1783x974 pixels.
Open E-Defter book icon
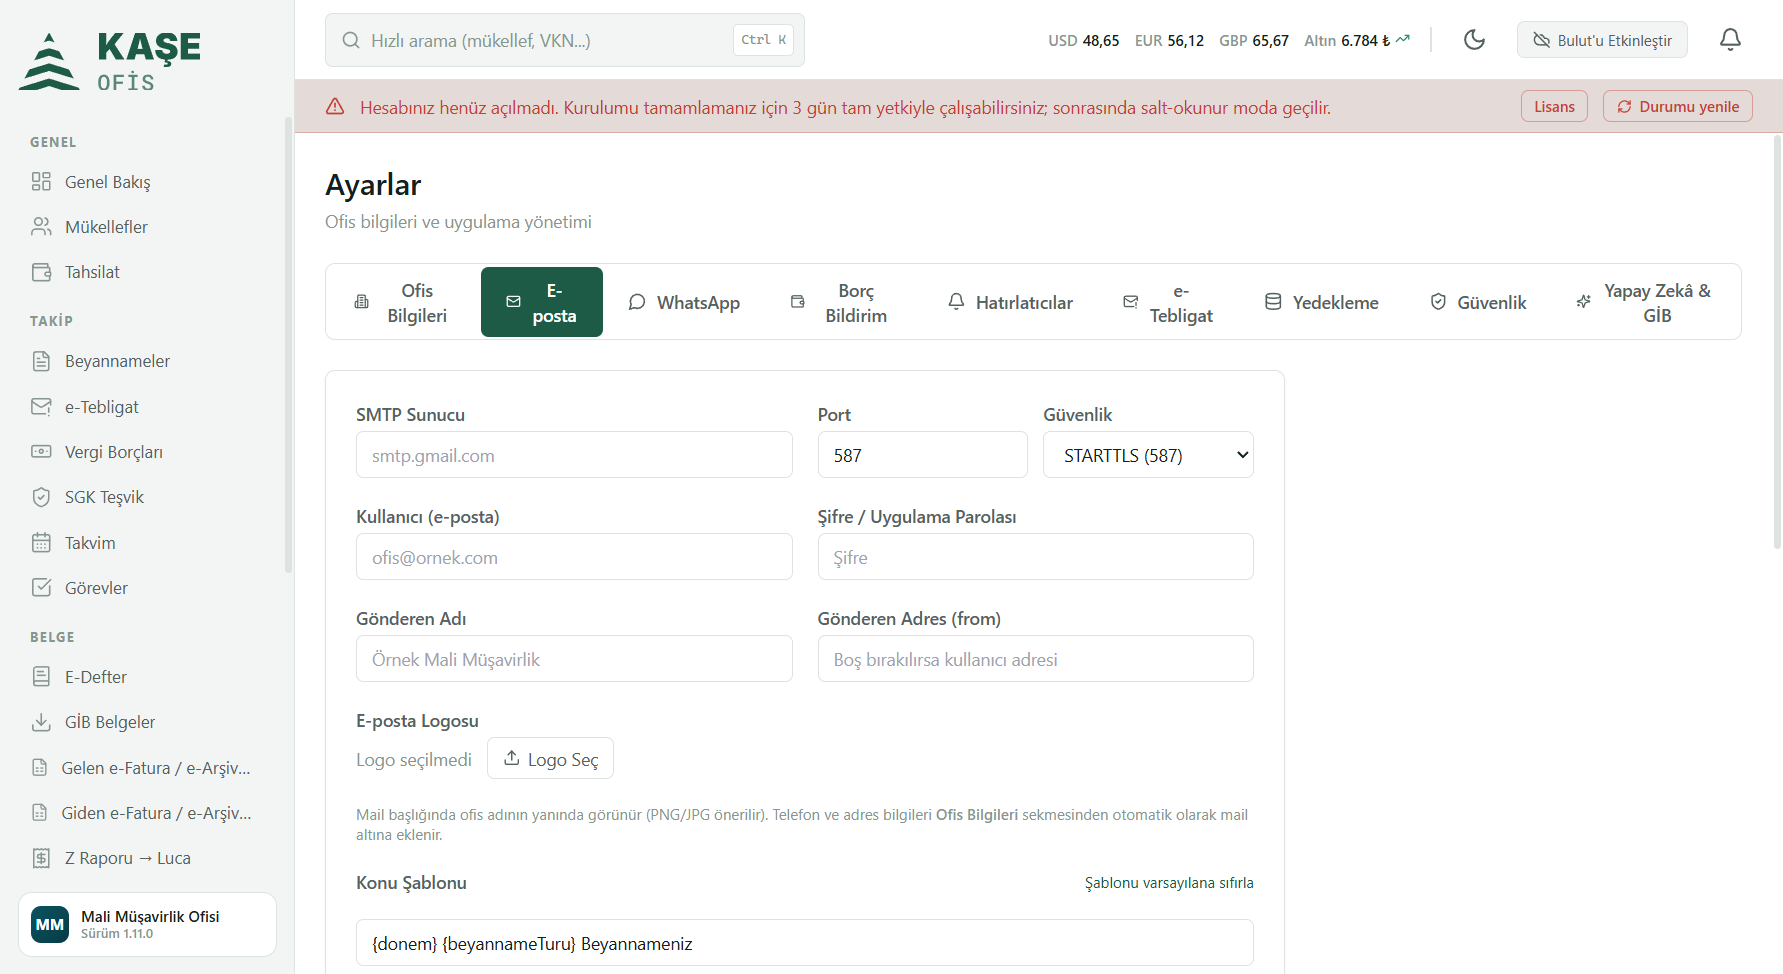[x=41, y=677]
